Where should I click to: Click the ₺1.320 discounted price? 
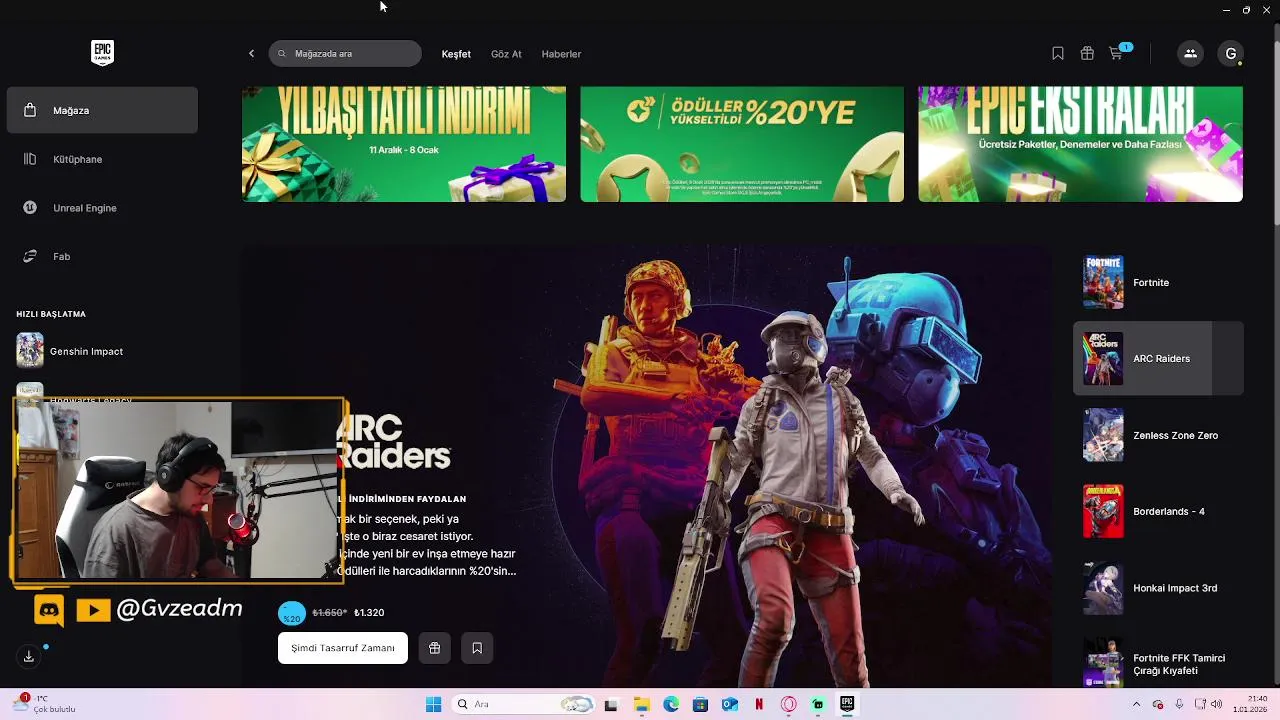click(x=369, y=612)
